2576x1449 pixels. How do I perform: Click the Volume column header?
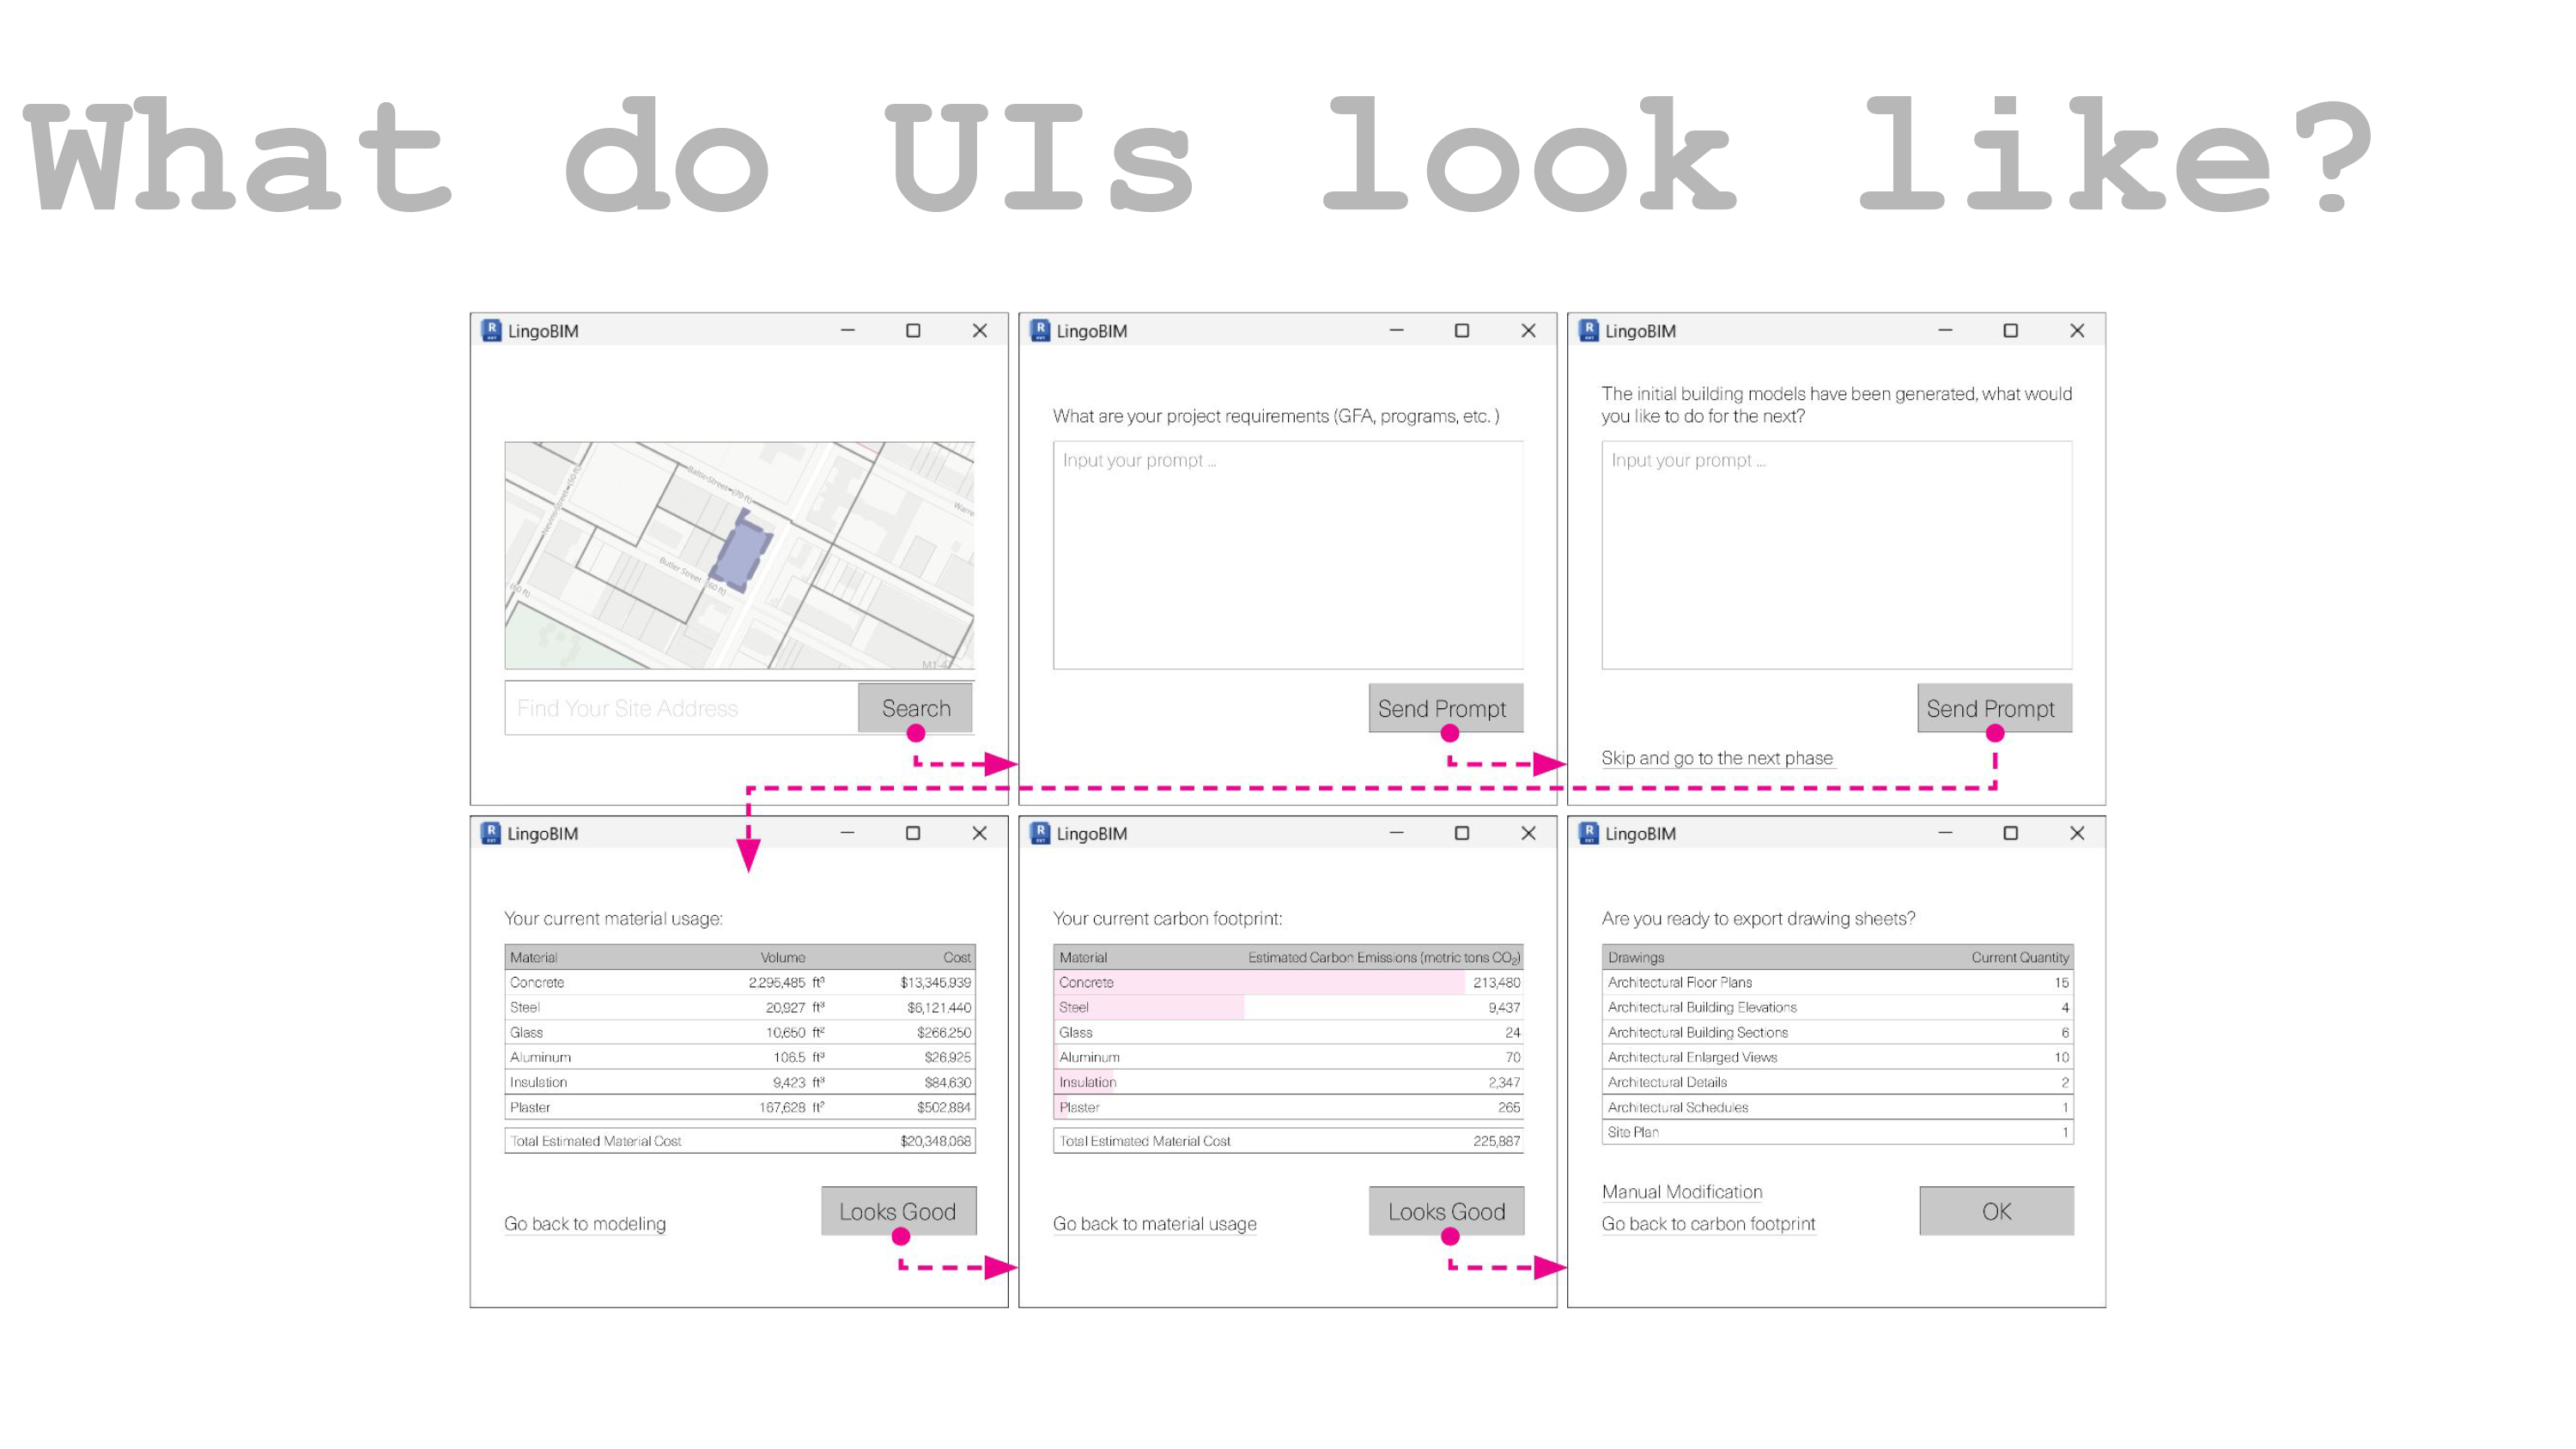pos(782,957)
